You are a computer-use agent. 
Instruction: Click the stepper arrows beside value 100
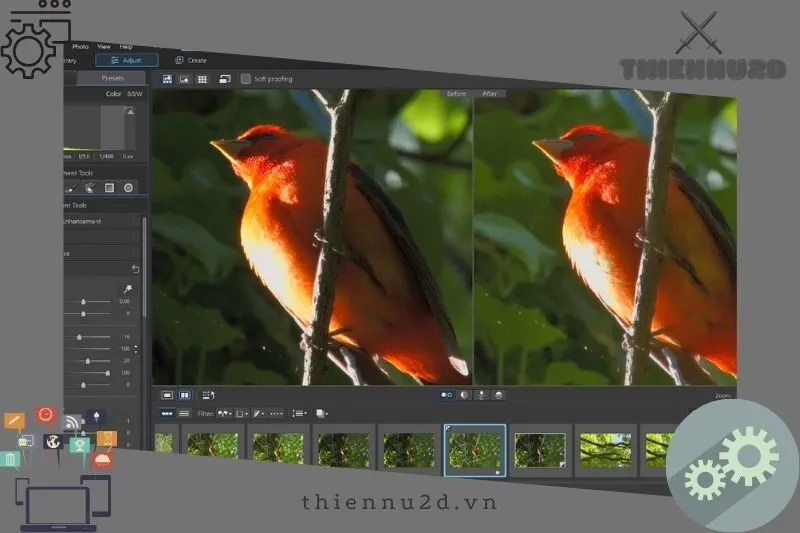click(136, 349)
